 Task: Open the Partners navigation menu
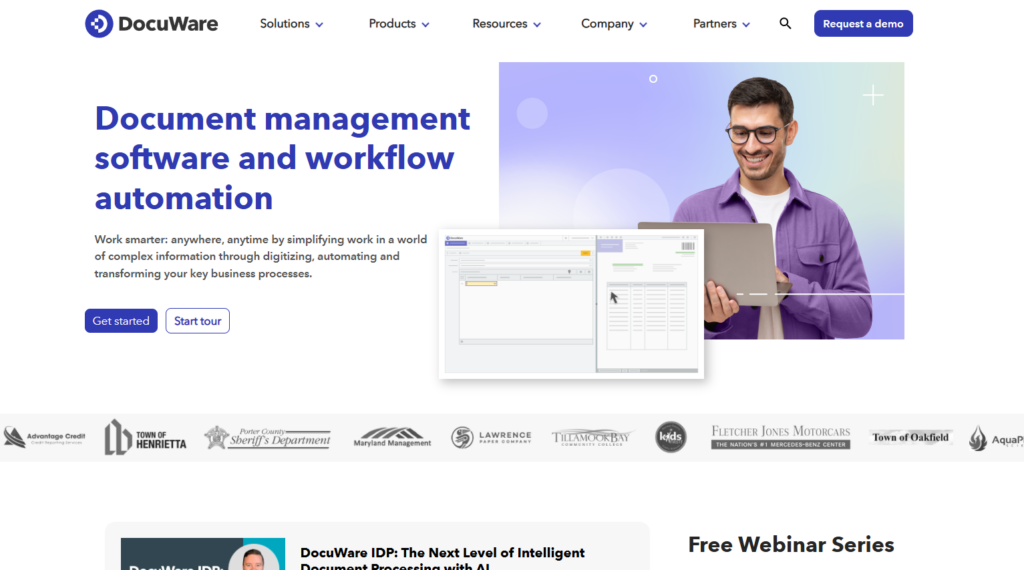[721, 24]
